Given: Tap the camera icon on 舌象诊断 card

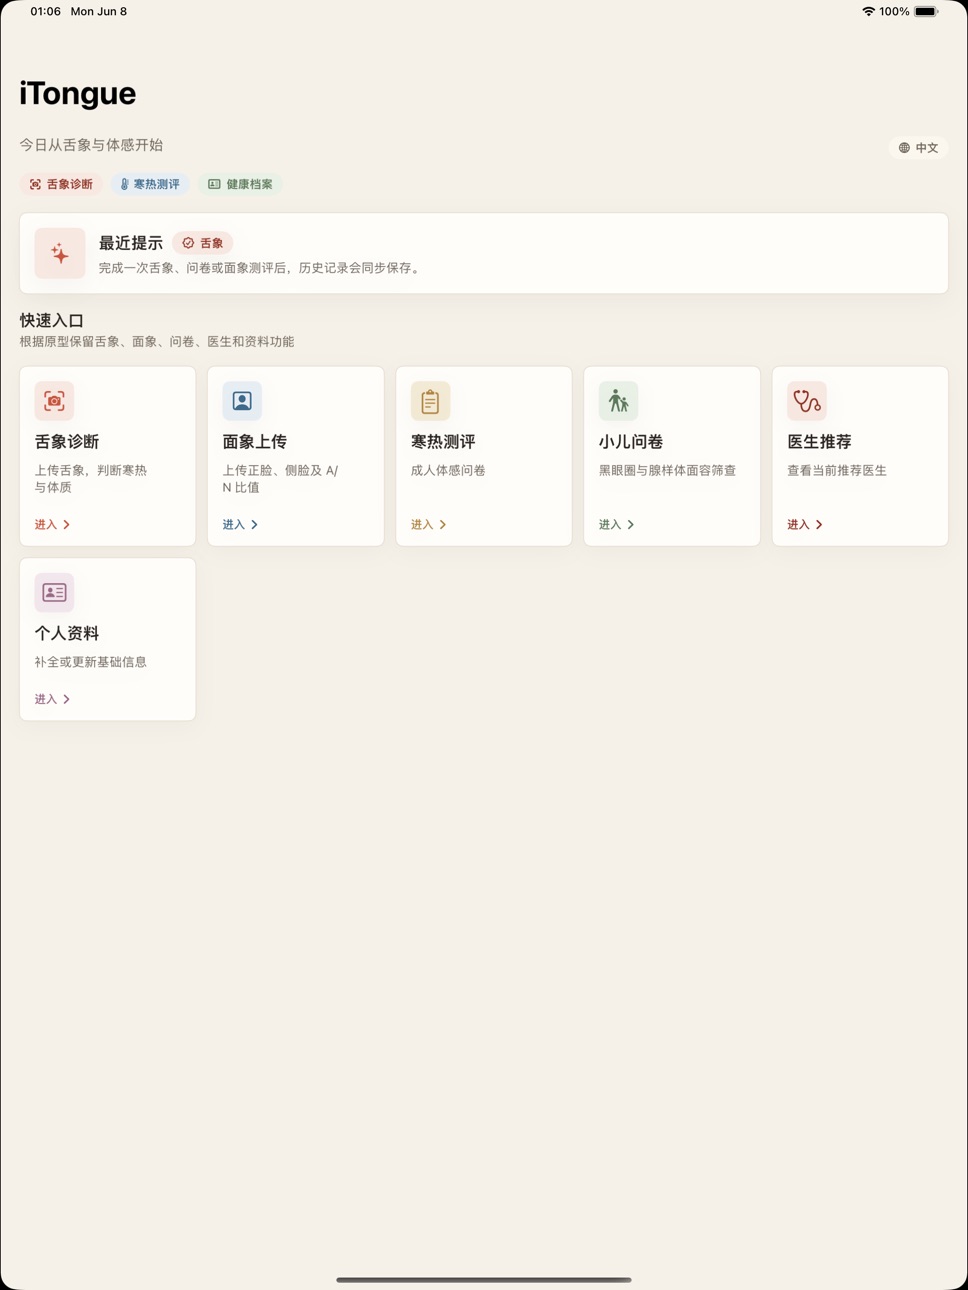Looking at the screenshot, I should (54, 401).
